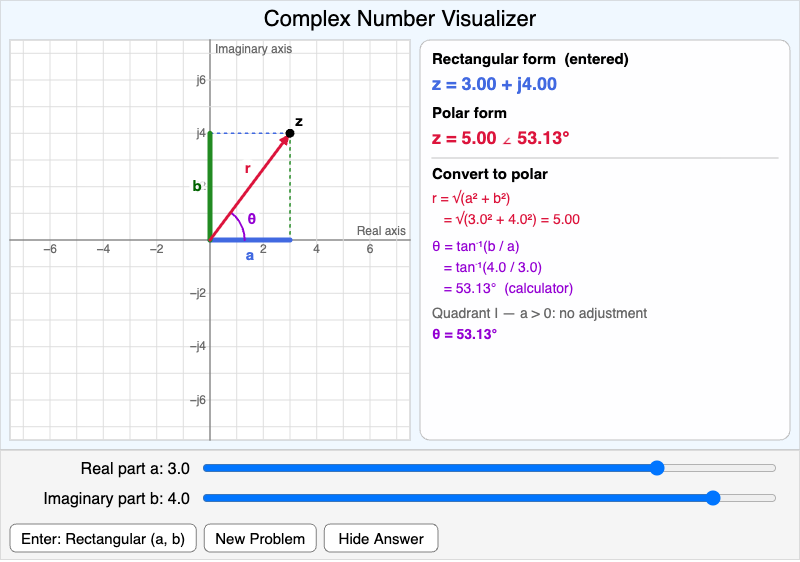
Task: Click the j4 tick label on imaginary axis
Action: (201, 133)
